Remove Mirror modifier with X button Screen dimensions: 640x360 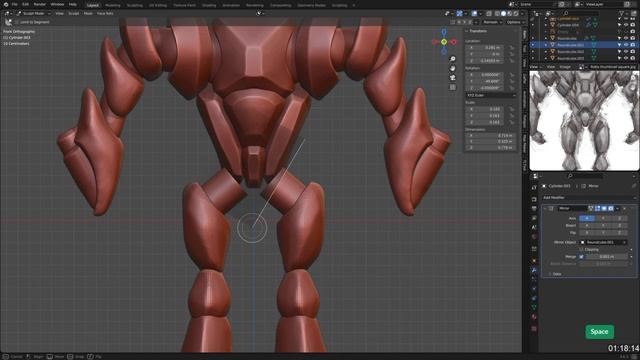(624, 209)
